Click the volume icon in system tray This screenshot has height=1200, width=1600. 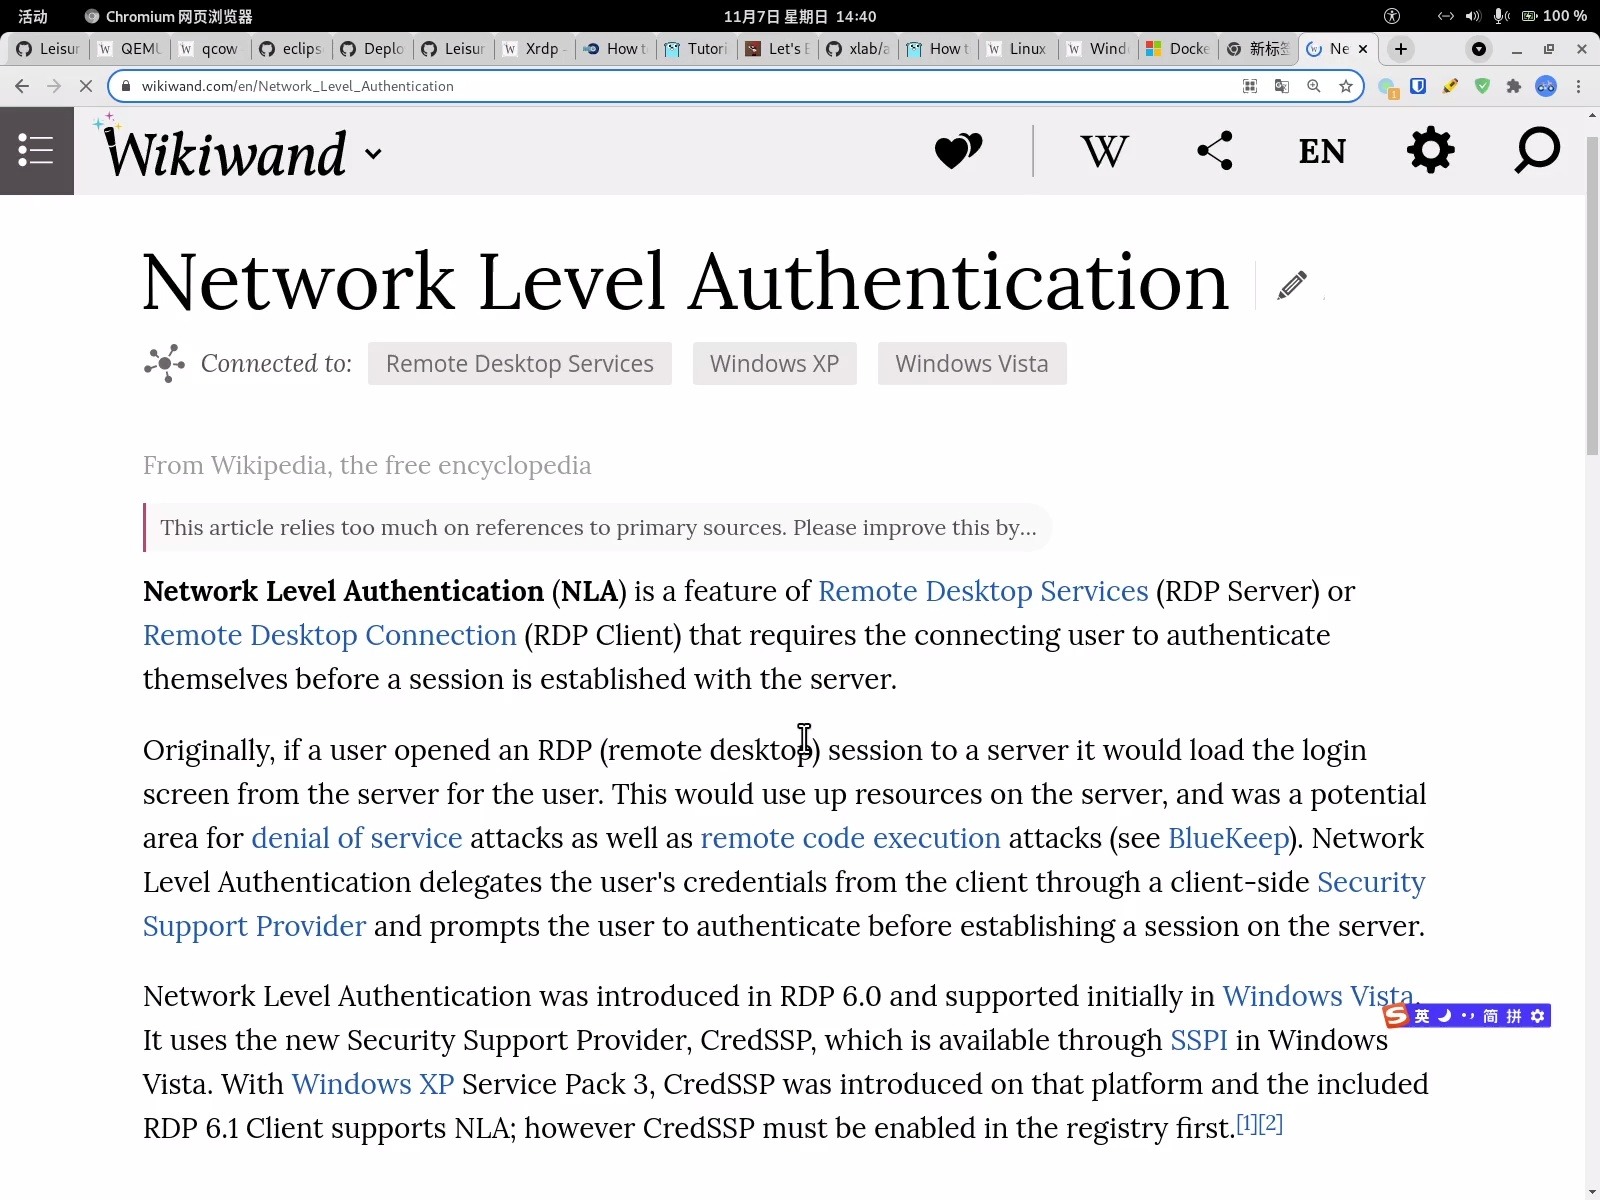[1473, 16]
